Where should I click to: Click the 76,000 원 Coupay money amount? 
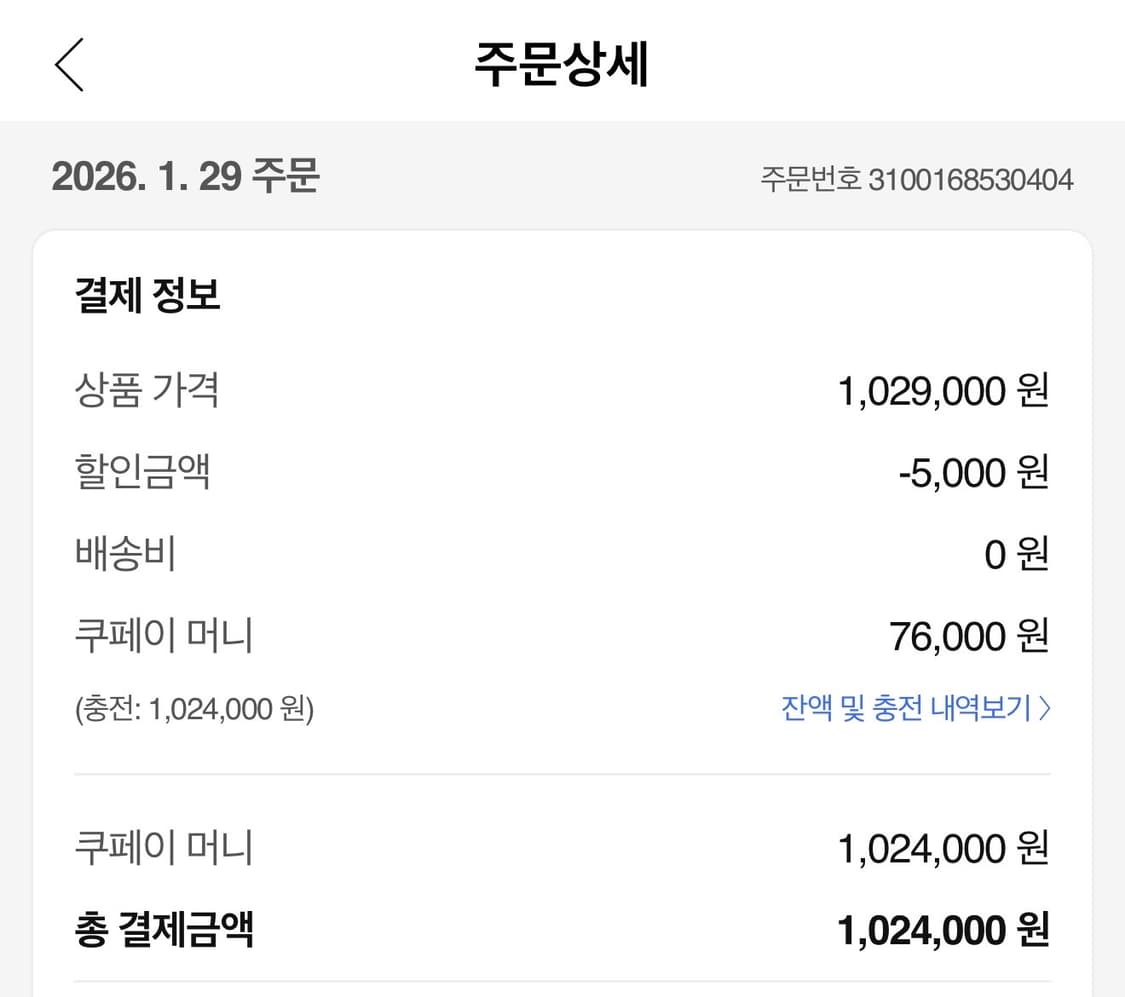tap(971, 635)
